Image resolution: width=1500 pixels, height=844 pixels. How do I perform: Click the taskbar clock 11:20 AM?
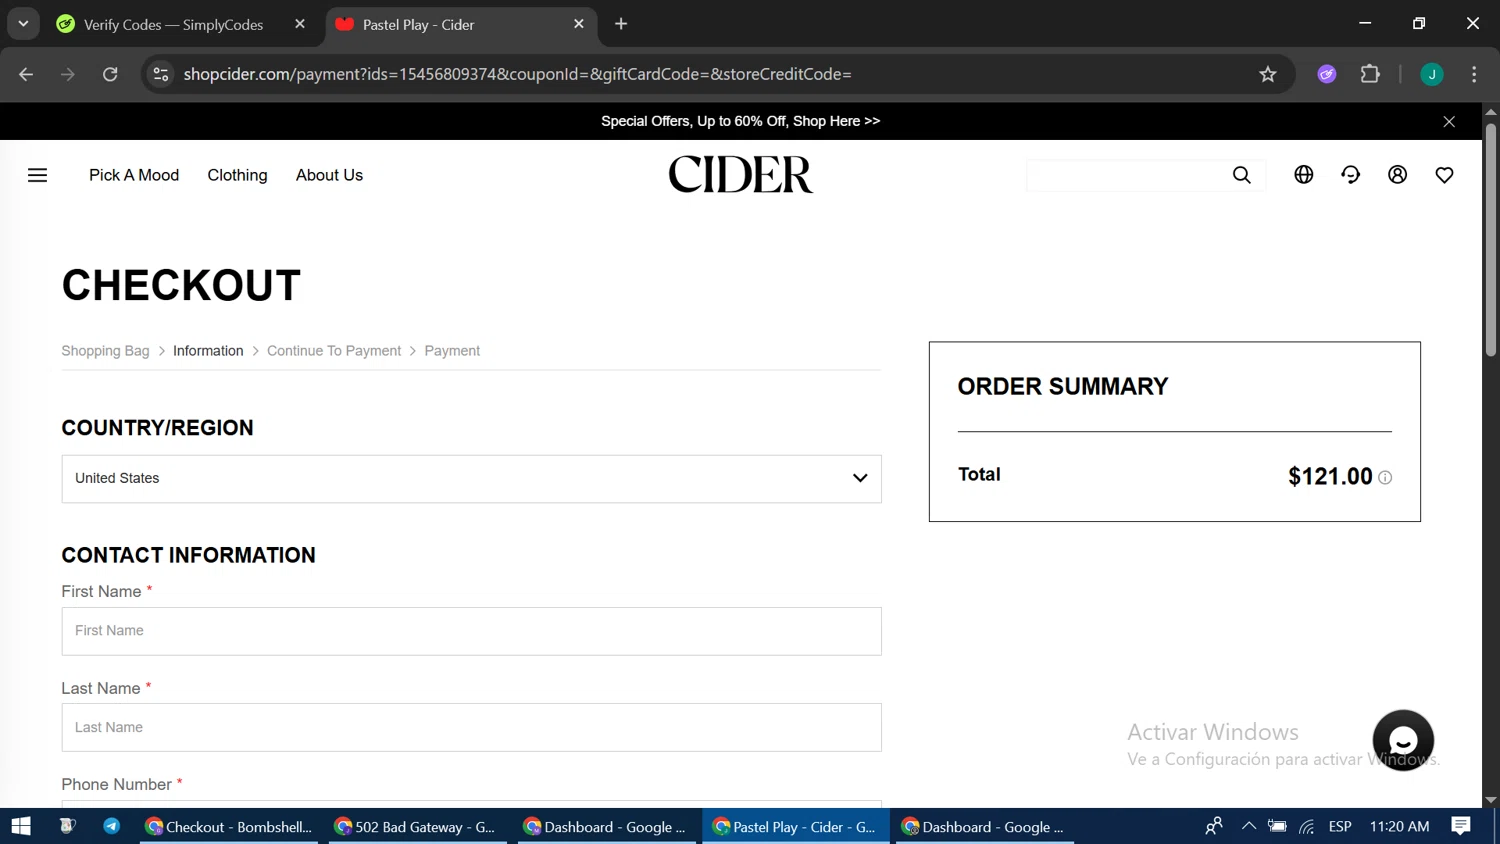[x=1399, y=826]
